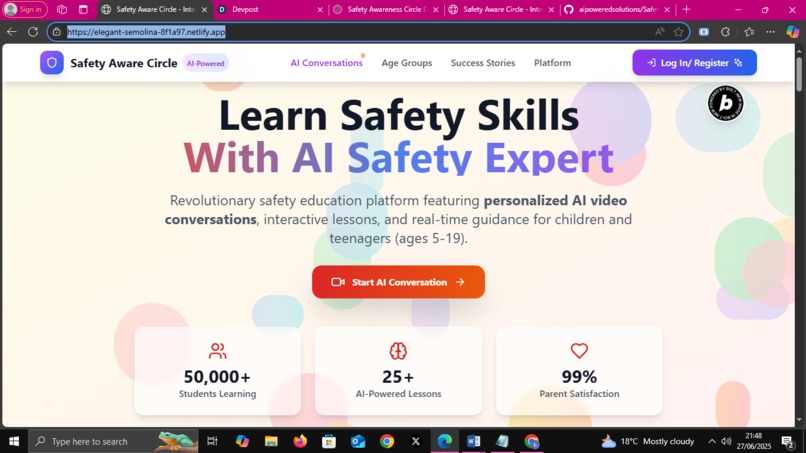
Task: Open Edge settings and more menu
Action: (x=770, y=32)
